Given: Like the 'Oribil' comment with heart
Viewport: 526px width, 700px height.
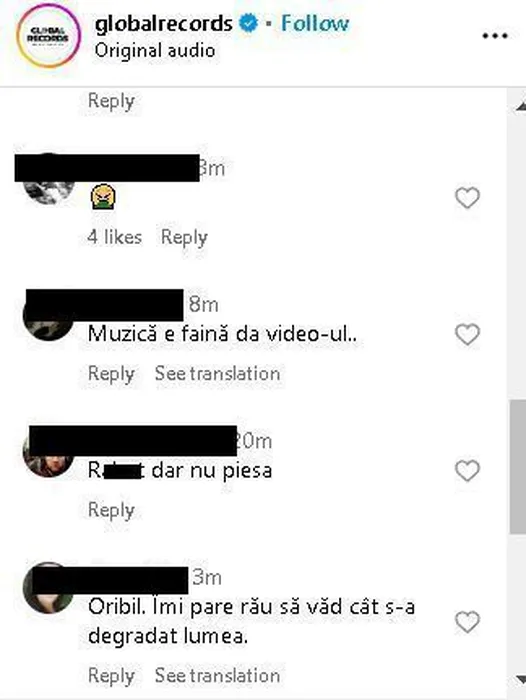Looking at the screenshot, I should (467, 622).
